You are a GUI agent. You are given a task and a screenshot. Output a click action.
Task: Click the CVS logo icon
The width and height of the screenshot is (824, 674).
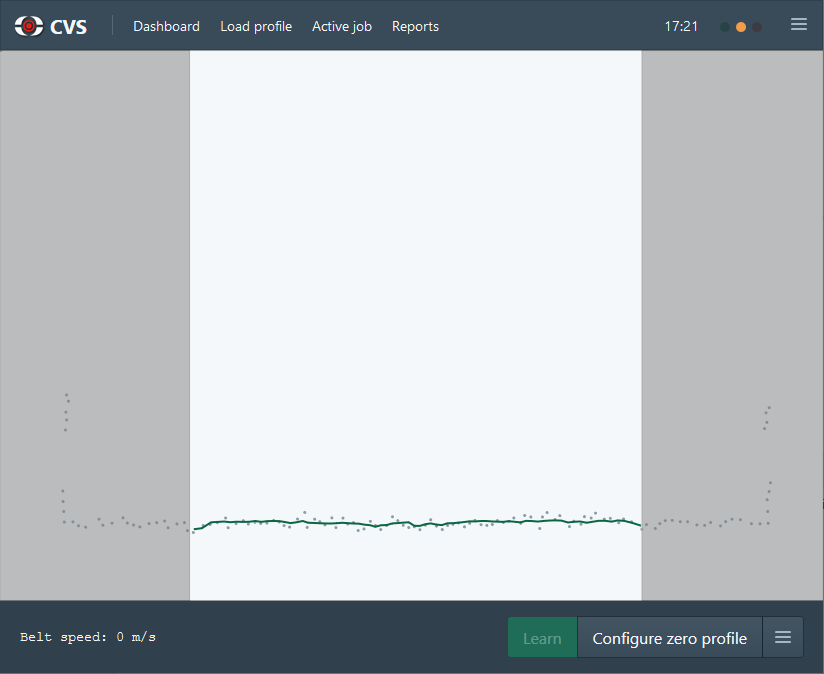pos(29,26)
